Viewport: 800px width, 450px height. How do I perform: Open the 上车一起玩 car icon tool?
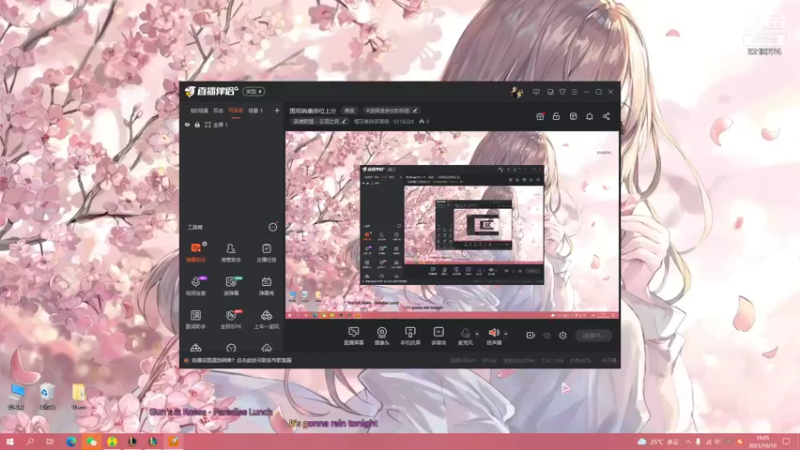coord(266,319)
